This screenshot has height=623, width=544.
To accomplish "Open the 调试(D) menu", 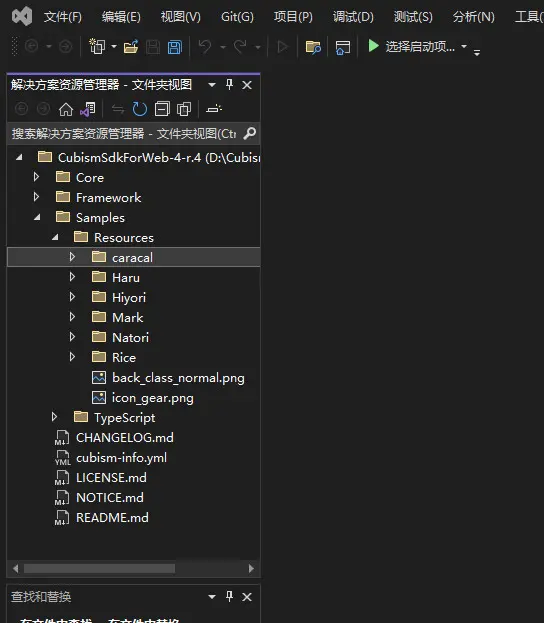I will [x=353, y=17].
